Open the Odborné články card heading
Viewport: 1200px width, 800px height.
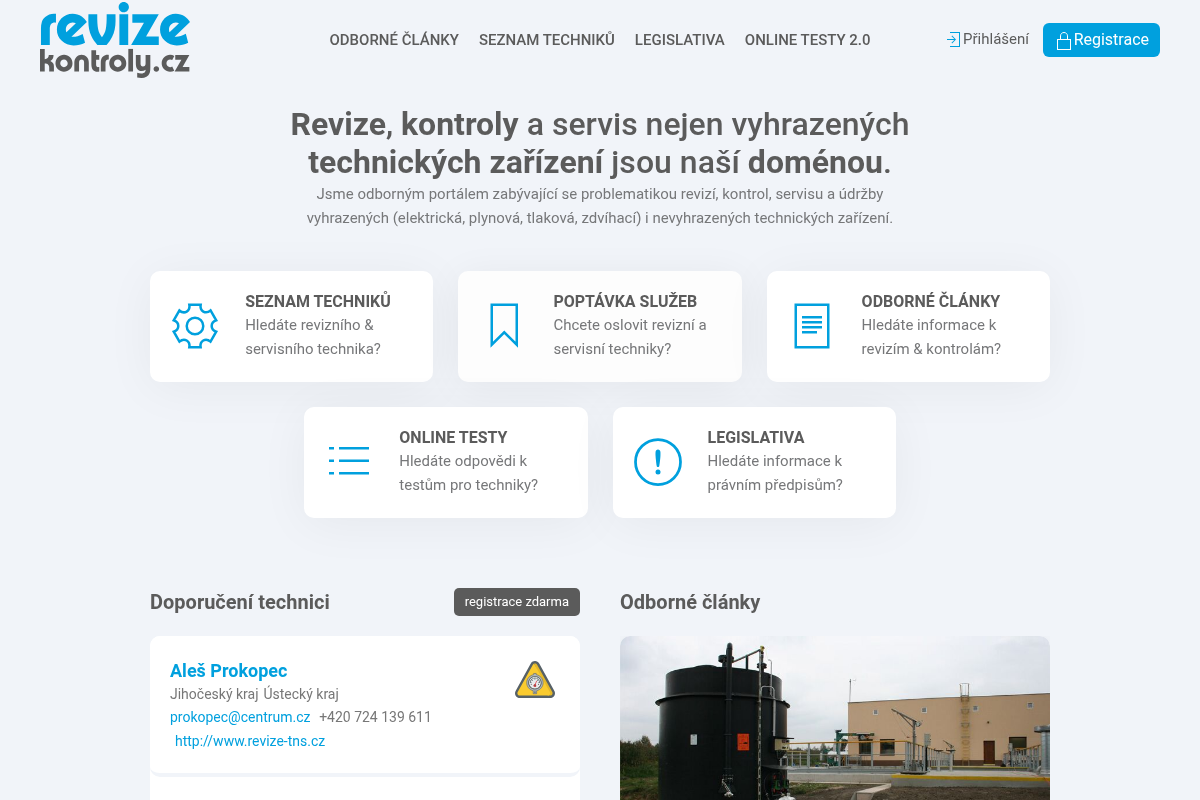931,301
